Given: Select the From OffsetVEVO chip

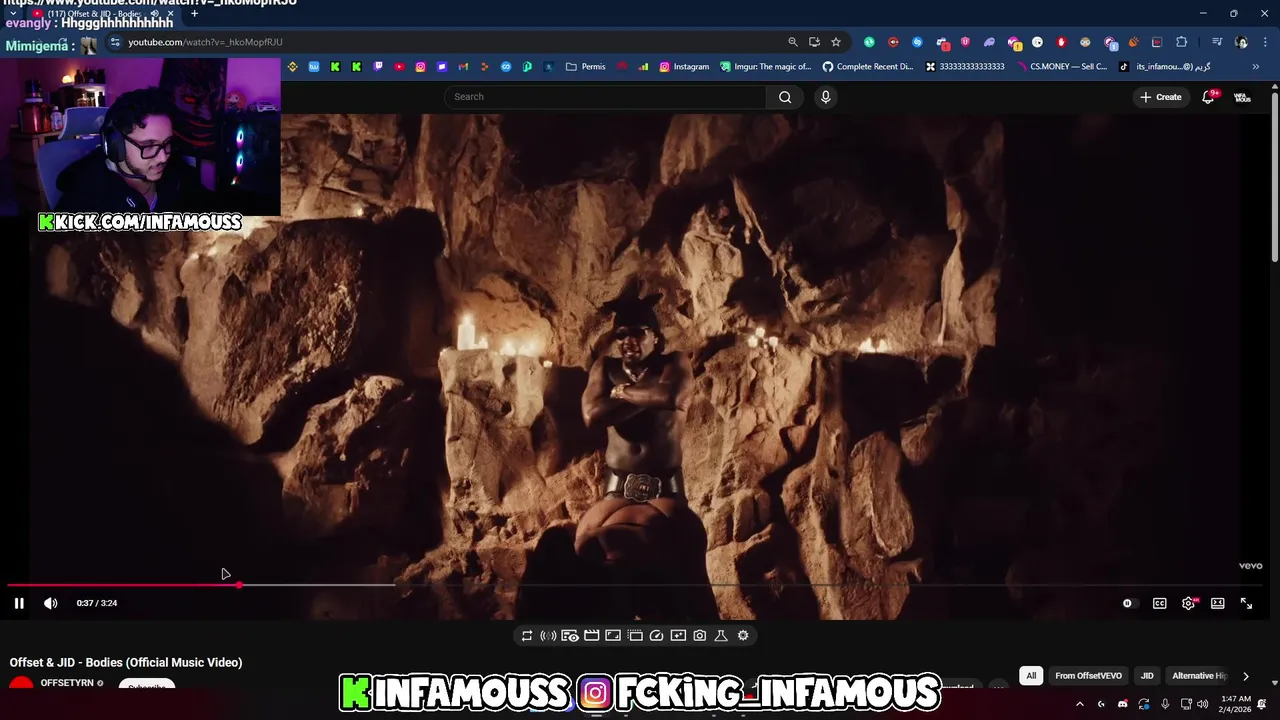Looking at the screenshot, I should coord(1088,676).
